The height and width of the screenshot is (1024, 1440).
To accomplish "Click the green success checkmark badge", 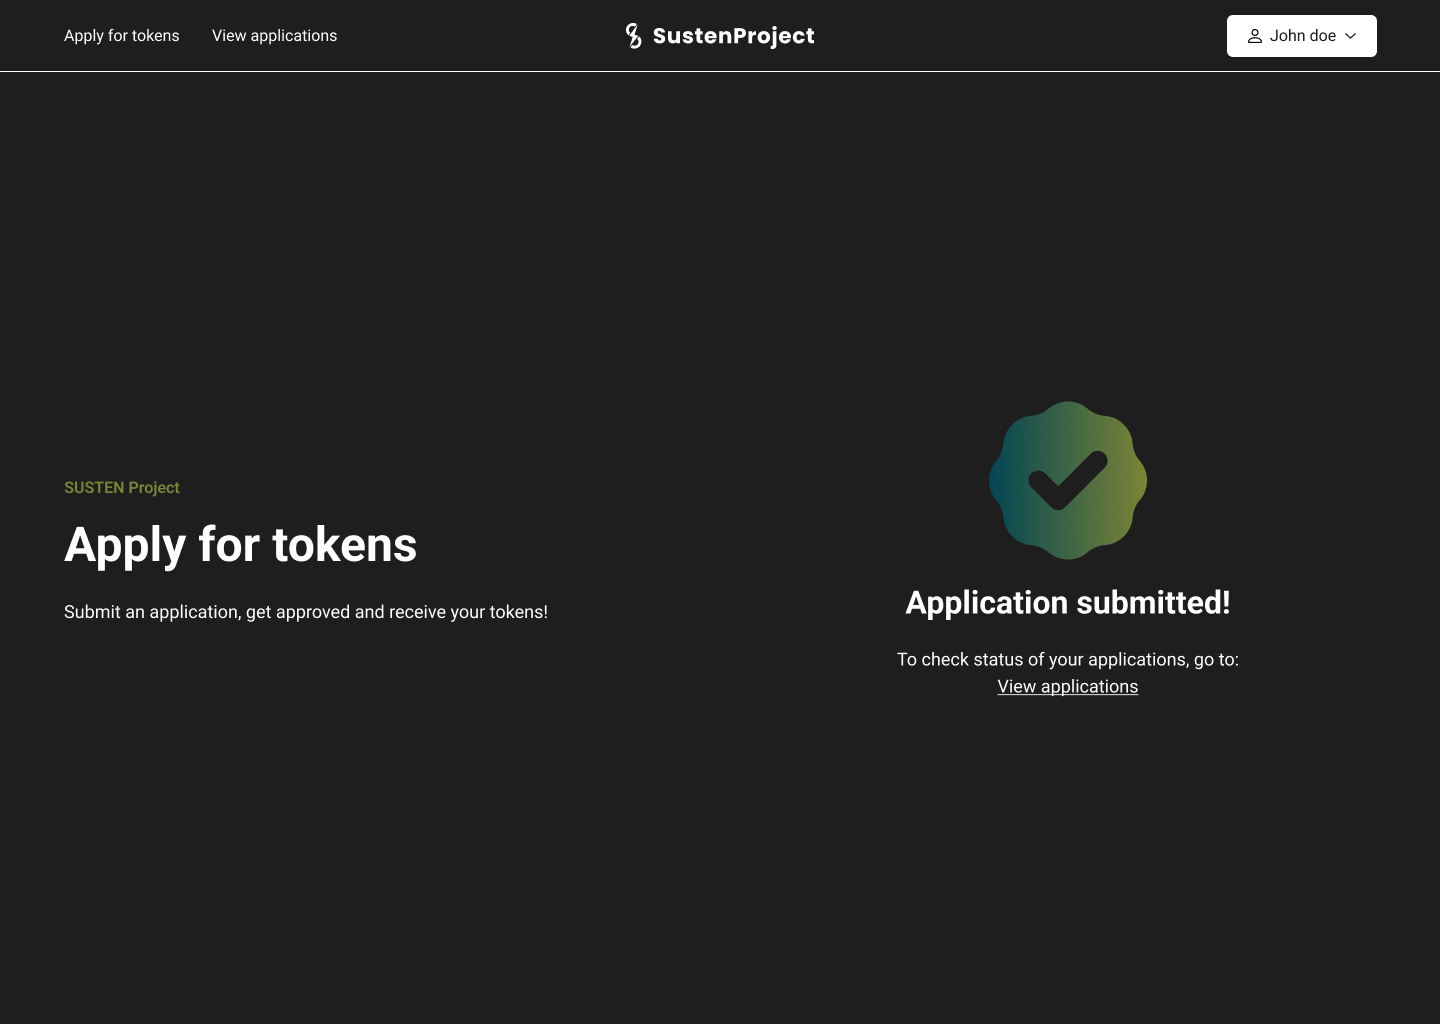I will [x=1067, y=480].
